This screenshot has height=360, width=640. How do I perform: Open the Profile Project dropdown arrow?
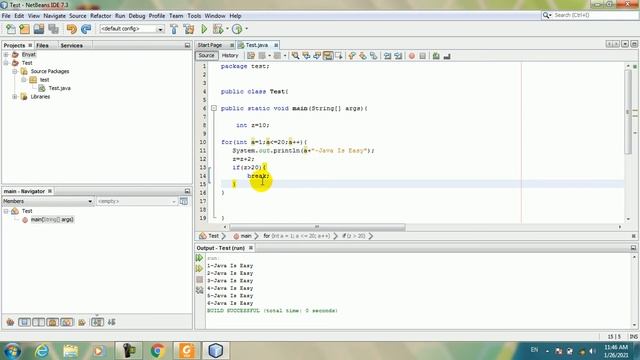point(246,29)
